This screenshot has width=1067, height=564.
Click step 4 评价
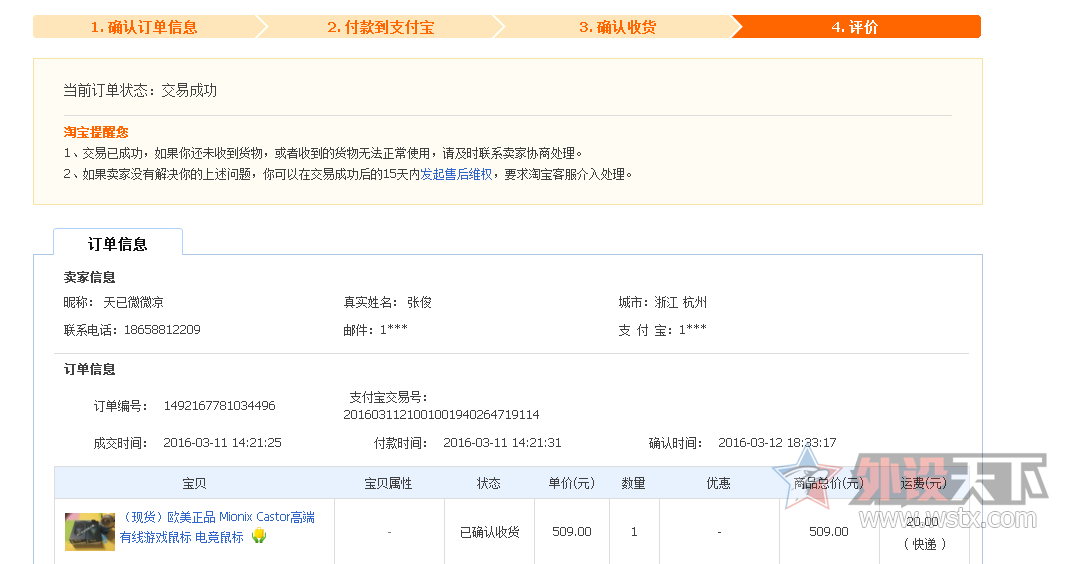855,27
